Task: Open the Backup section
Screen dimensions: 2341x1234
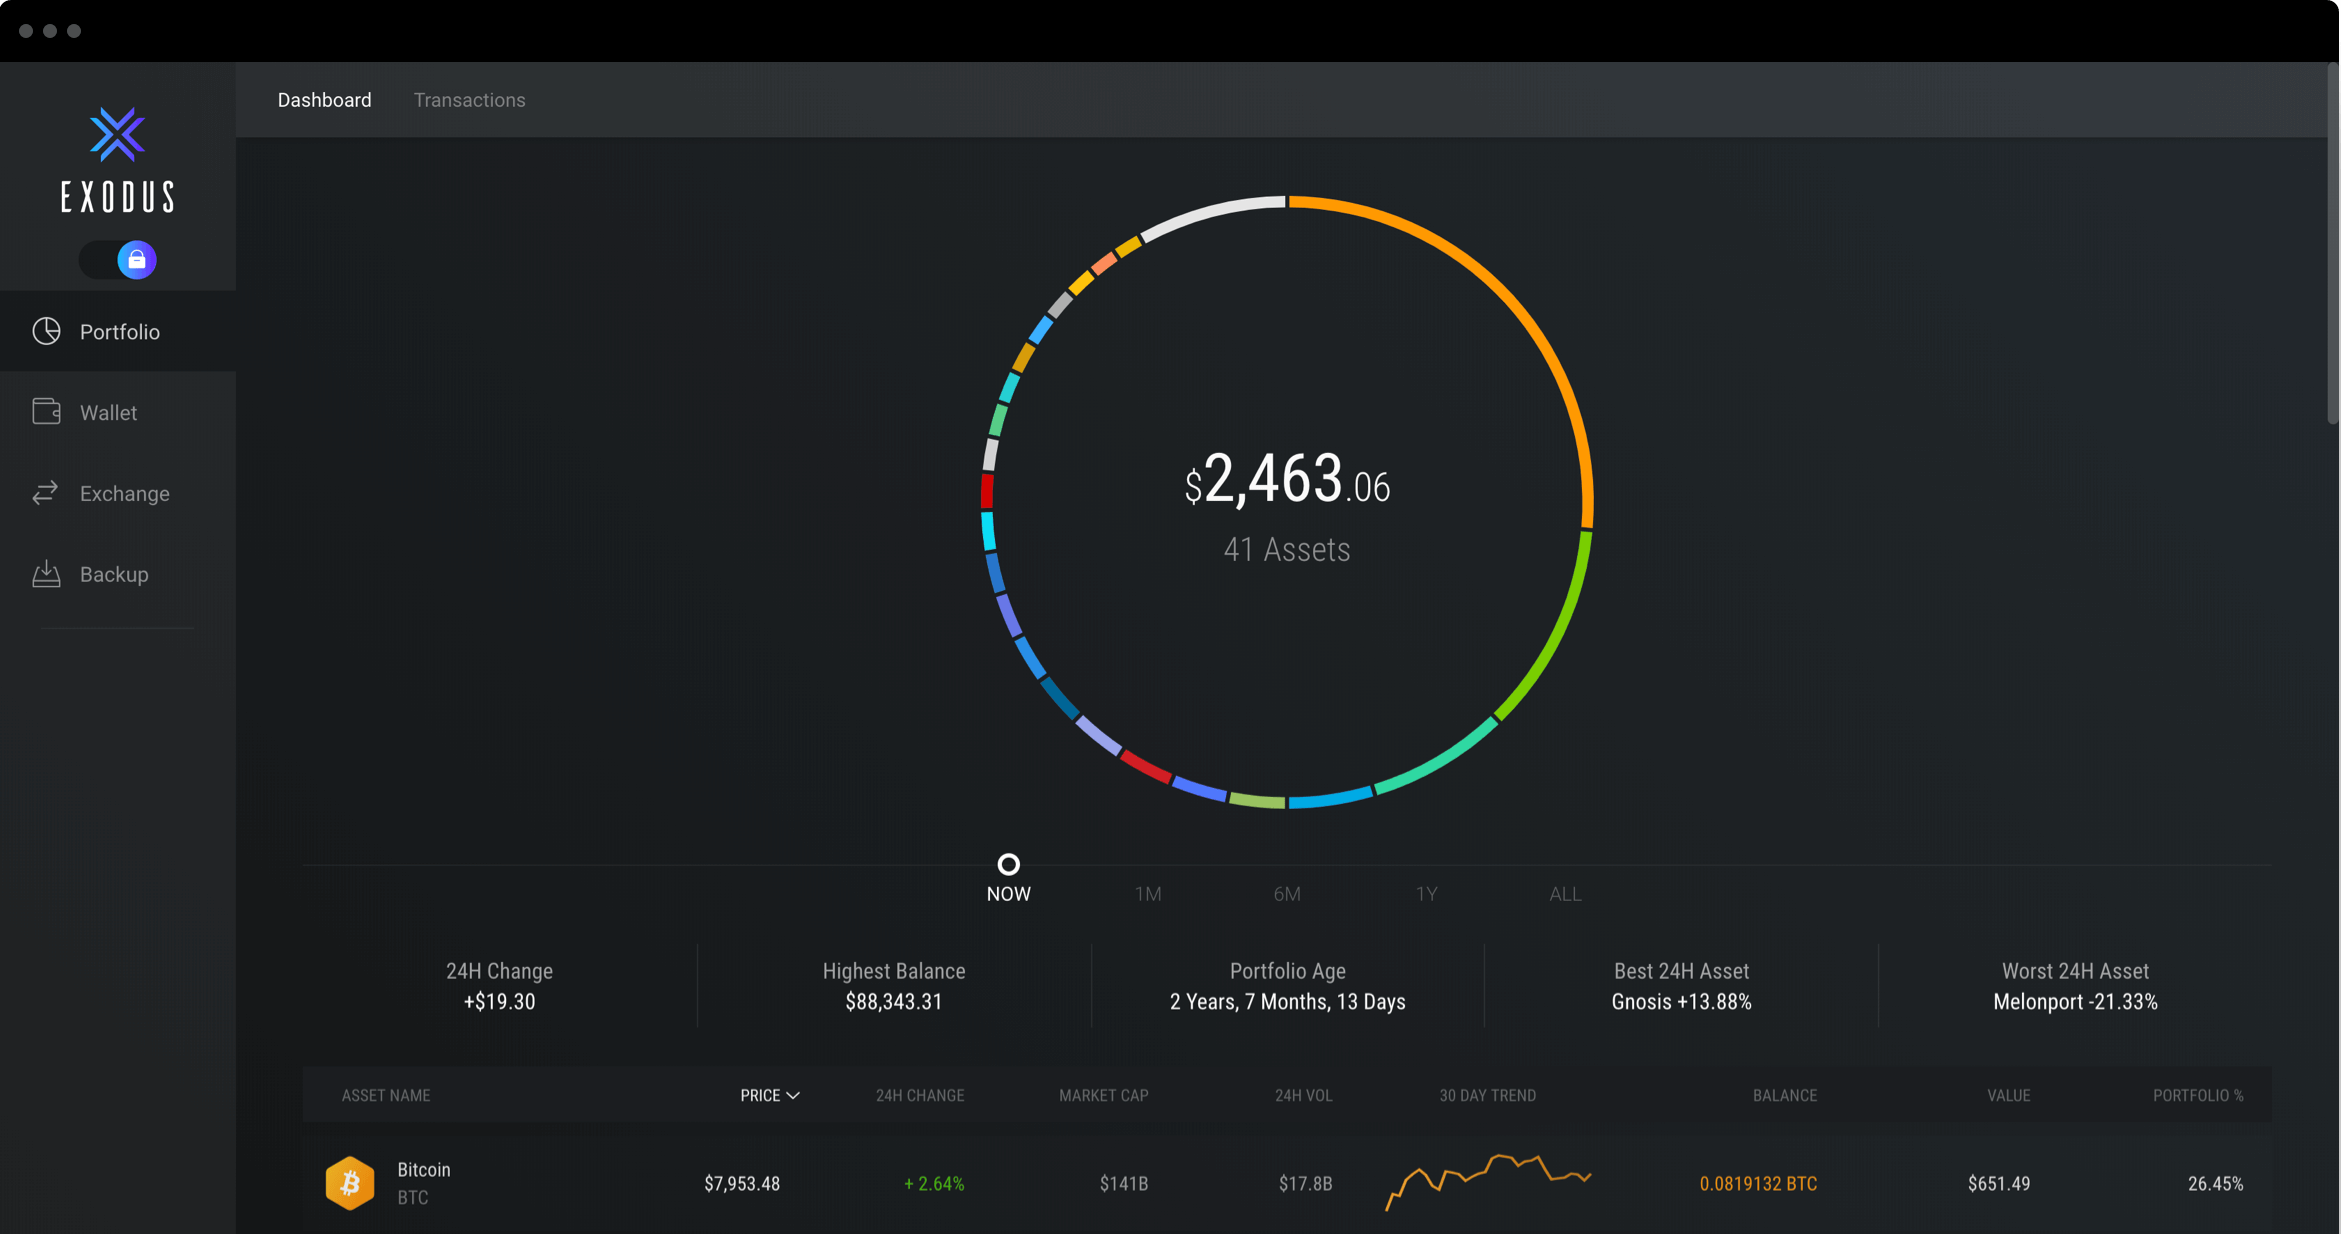Action: coord(113,574)
